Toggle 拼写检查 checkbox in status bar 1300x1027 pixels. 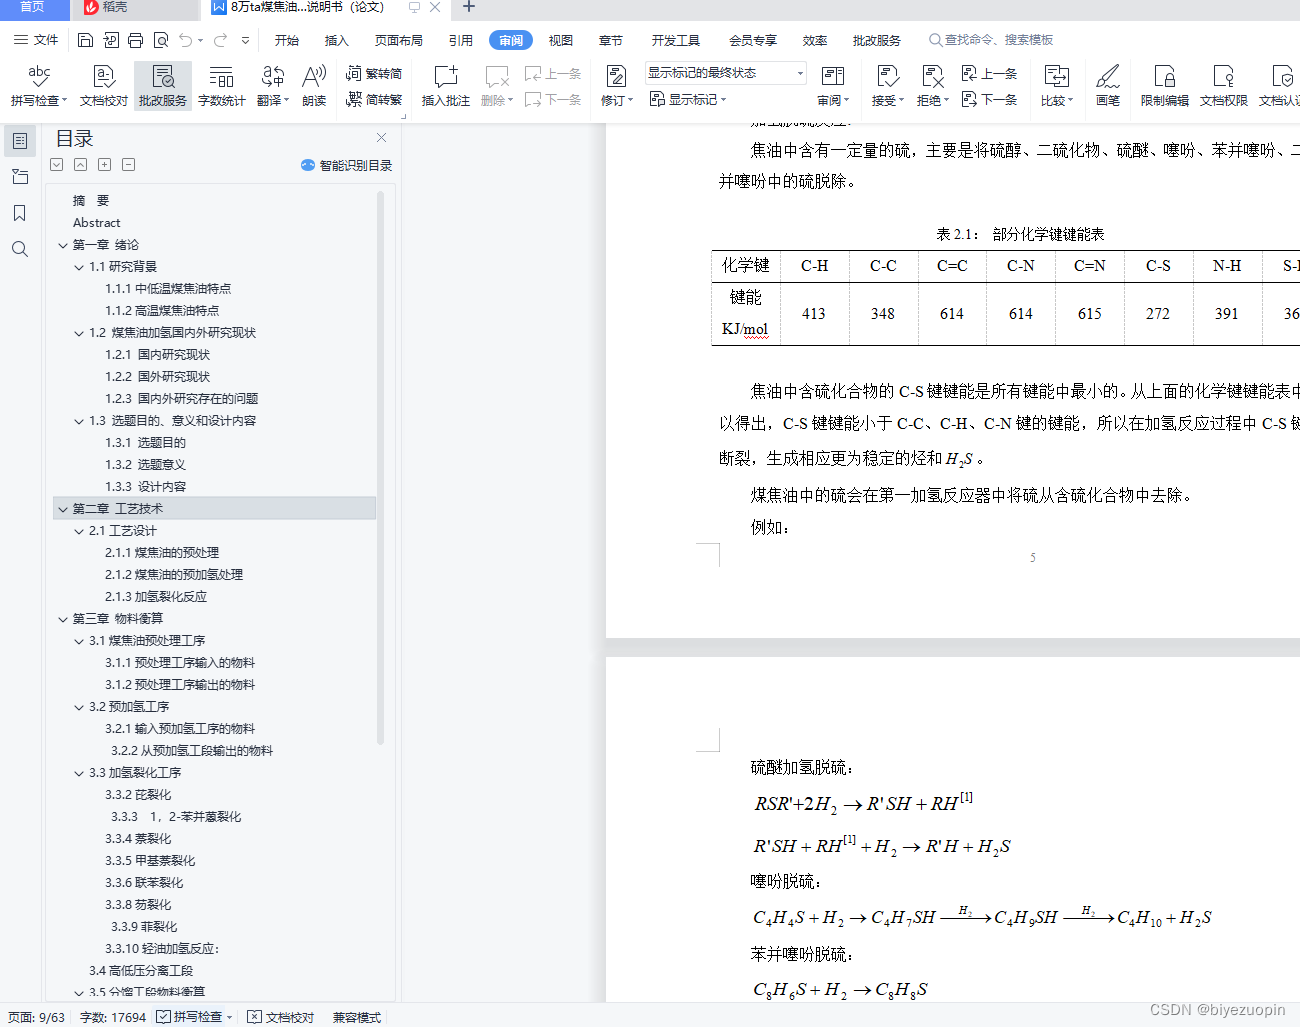coord(163,1016)
